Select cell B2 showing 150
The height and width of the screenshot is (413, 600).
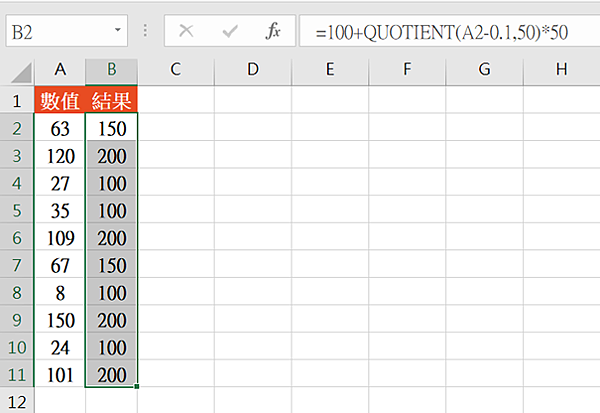point(111,128)
